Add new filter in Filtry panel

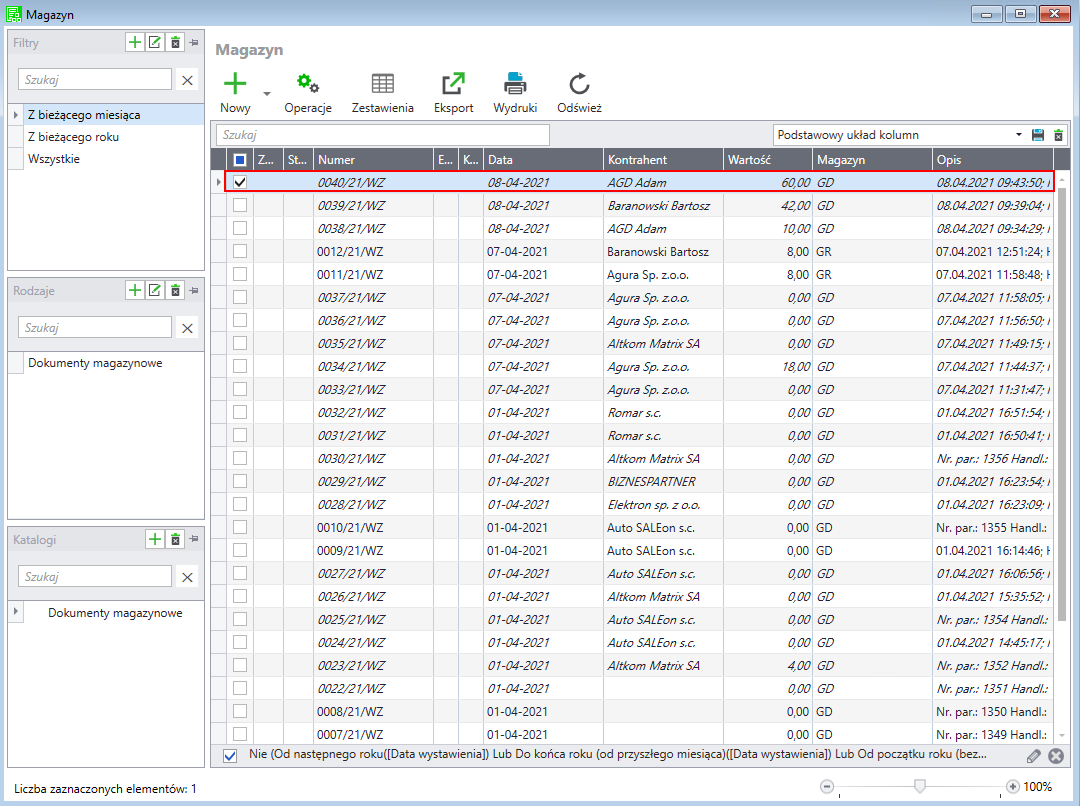[x=134, y=42]
